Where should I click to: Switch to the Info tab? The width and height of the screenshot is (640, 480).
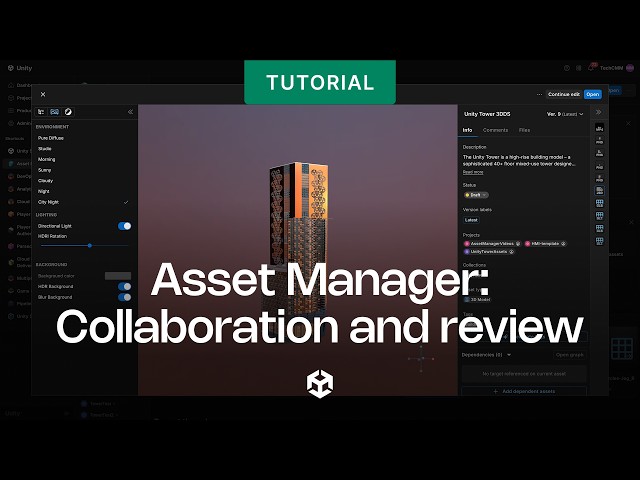point(467,130)
